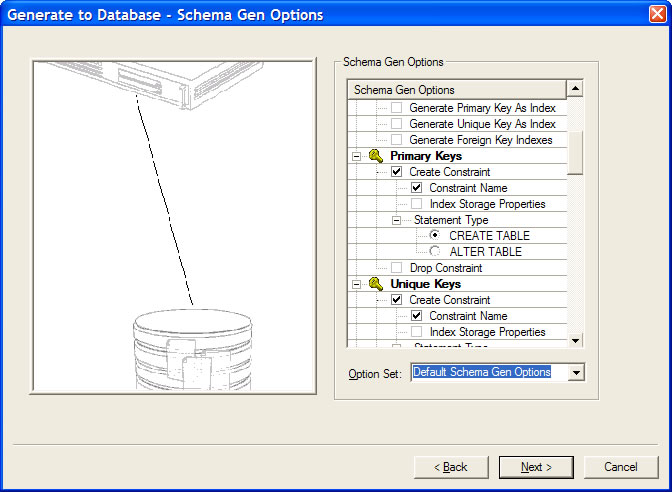Click the options list scroll-down arrow
Image resolution: width=672 pixels, height=492 pixels.
click(575, 341)
